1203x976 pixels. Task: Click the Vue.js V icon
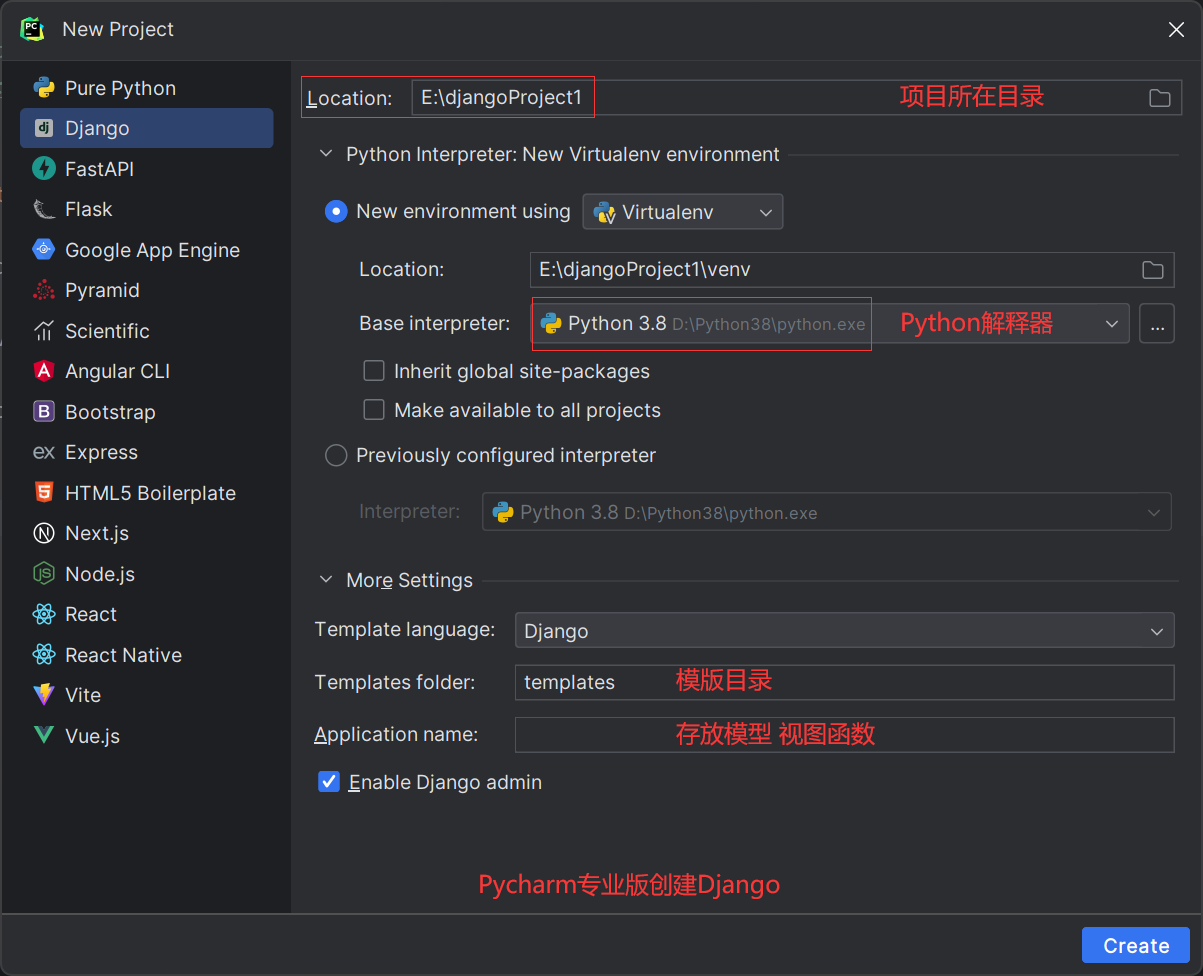(x=44, y=736)
